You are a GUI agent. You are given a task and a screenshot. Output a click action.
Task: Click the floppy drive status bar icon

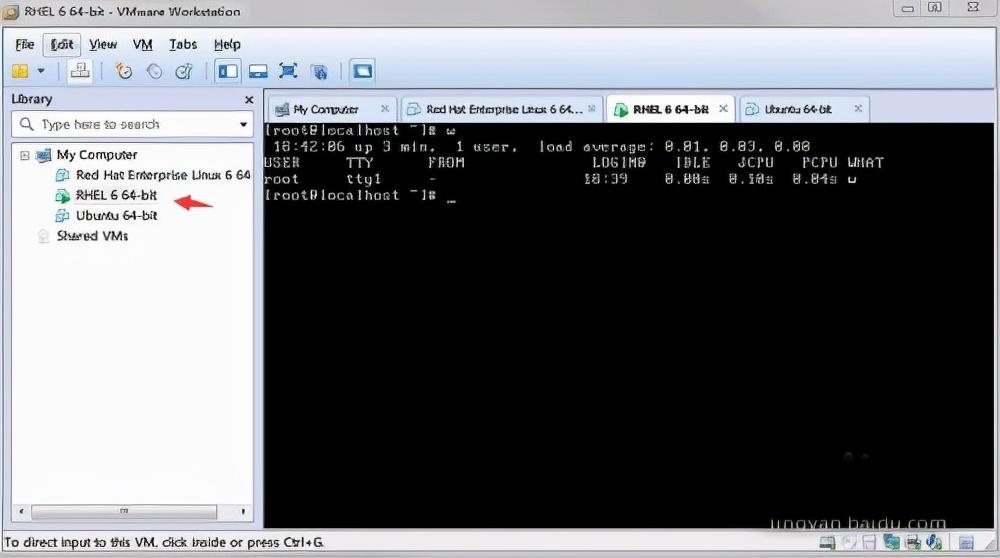(x=869, y=543)
